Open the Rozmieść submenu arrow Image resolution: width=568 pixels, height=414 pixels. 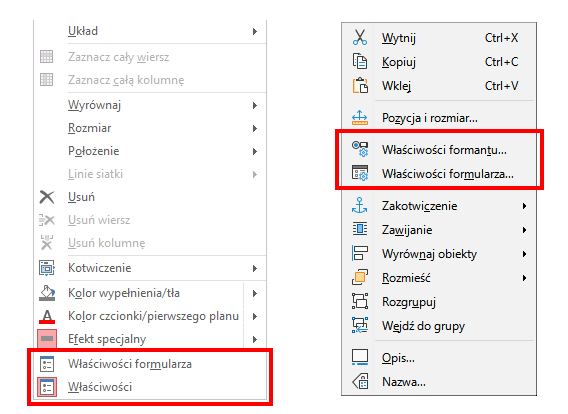click(x=524, y=278)
